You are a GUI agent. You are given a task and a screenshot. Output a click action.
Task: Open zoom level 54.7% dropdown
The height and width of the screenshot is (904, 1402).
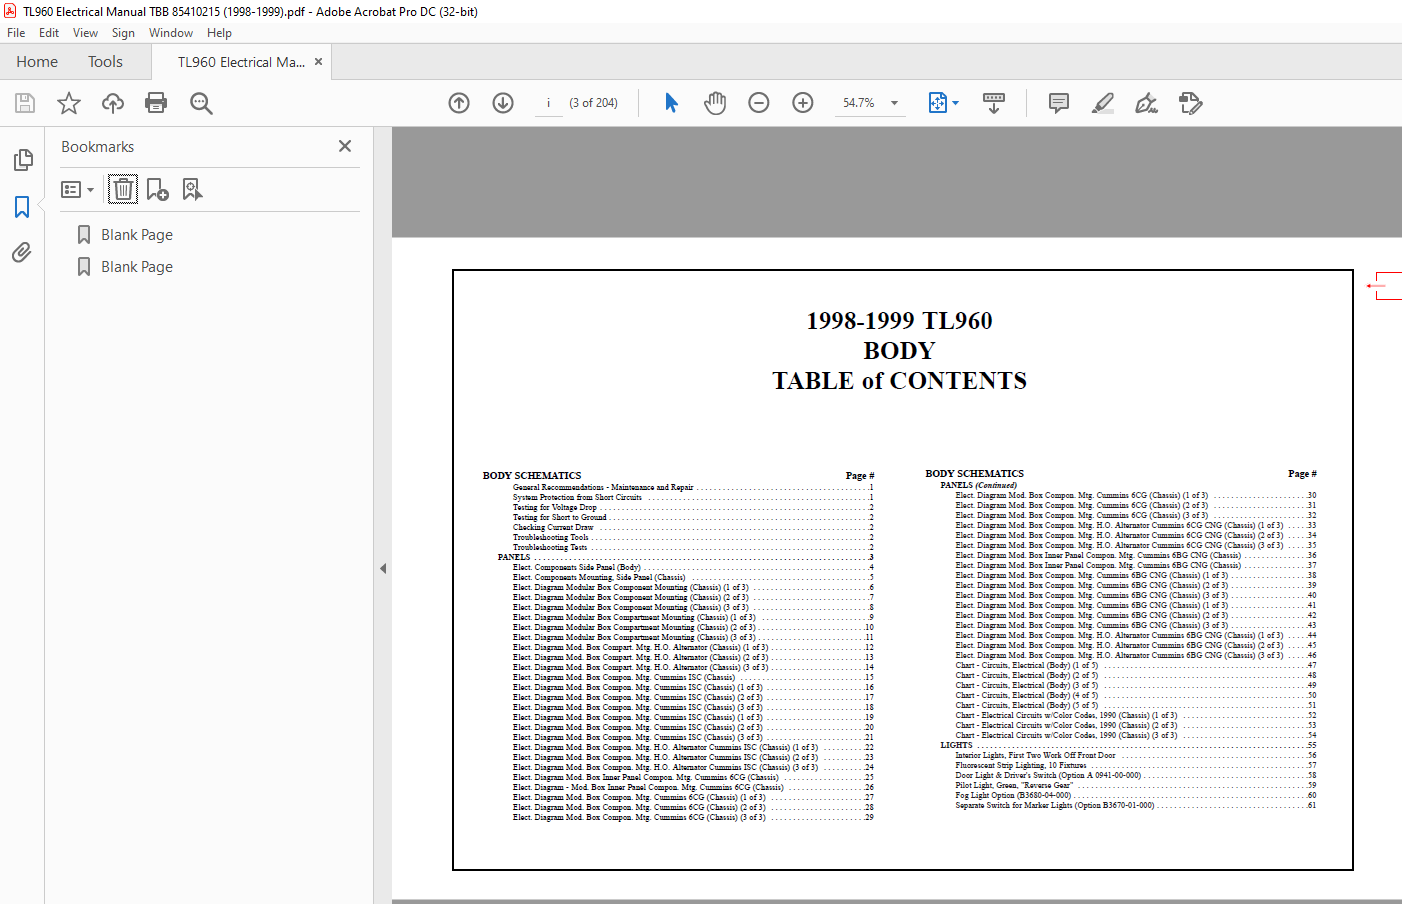point(894,103)
